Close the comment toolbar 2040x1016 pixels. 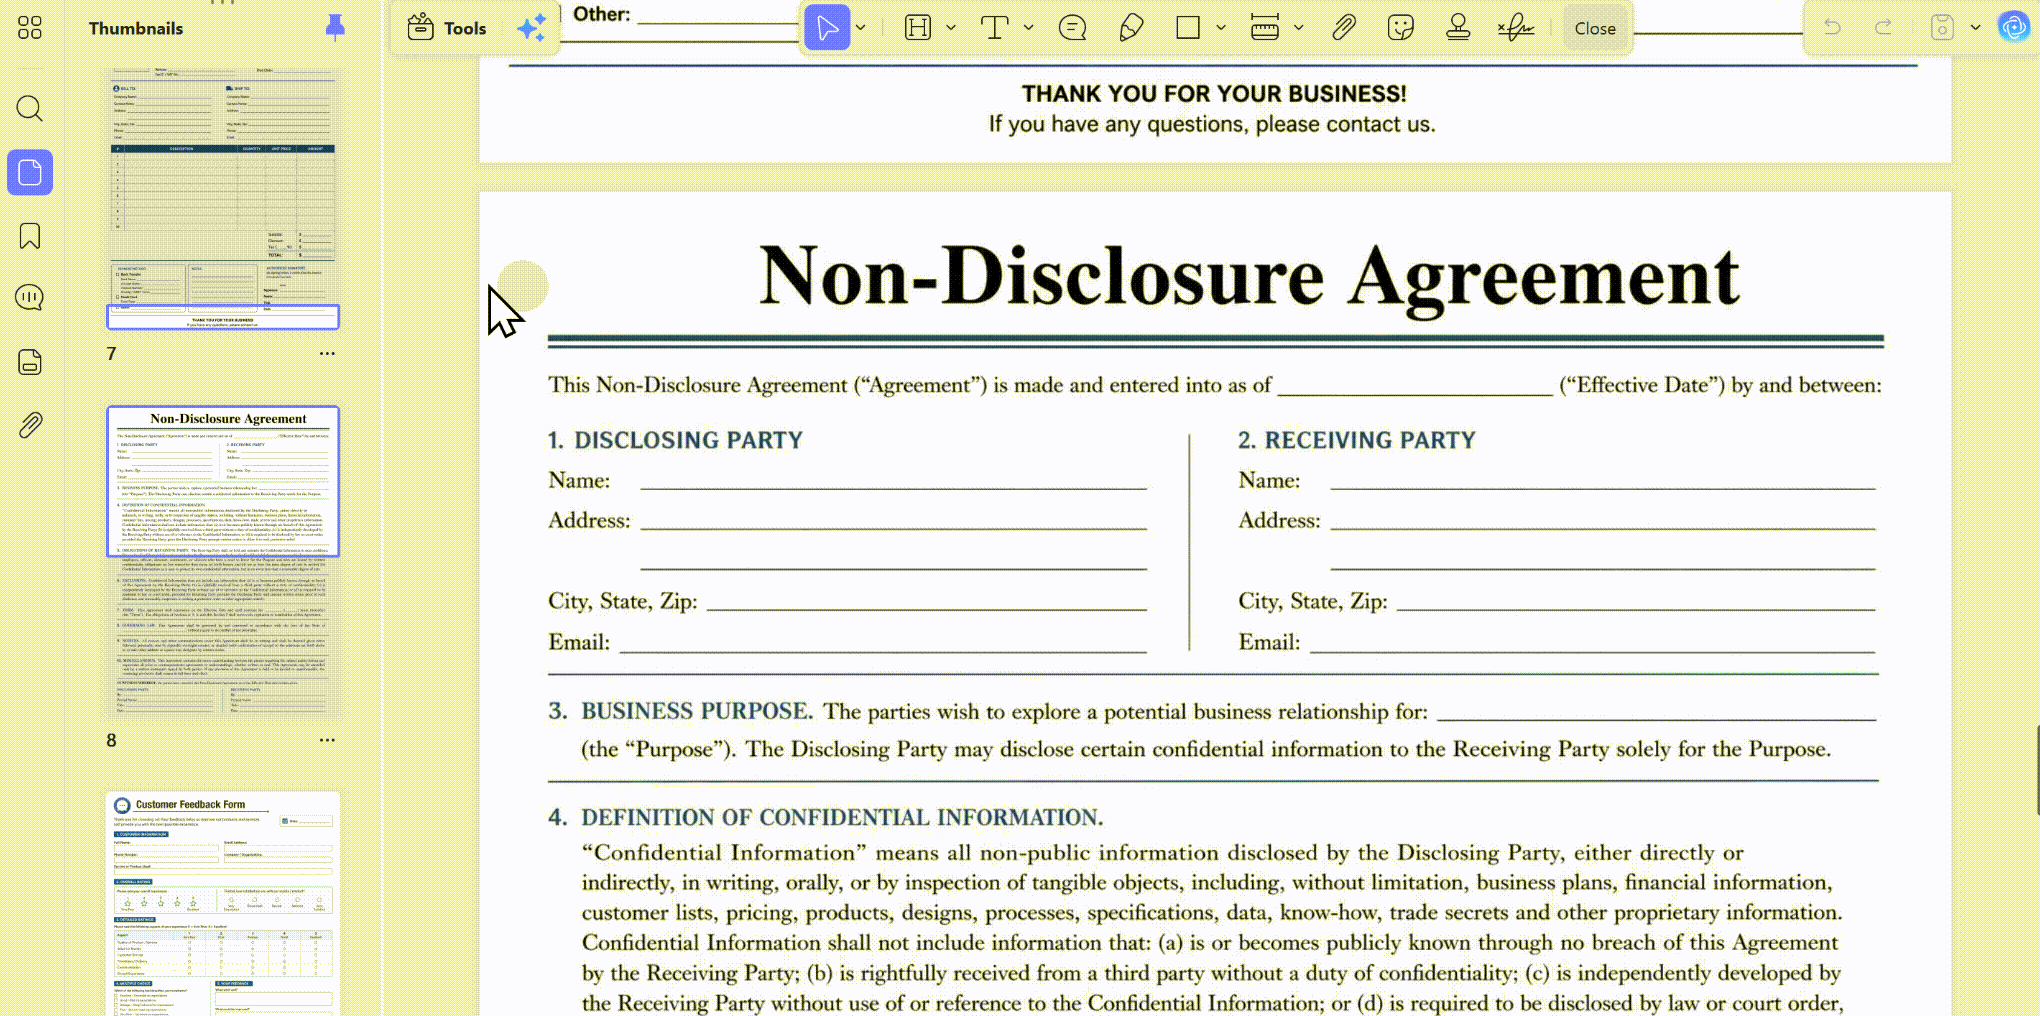coord(1594,28)
